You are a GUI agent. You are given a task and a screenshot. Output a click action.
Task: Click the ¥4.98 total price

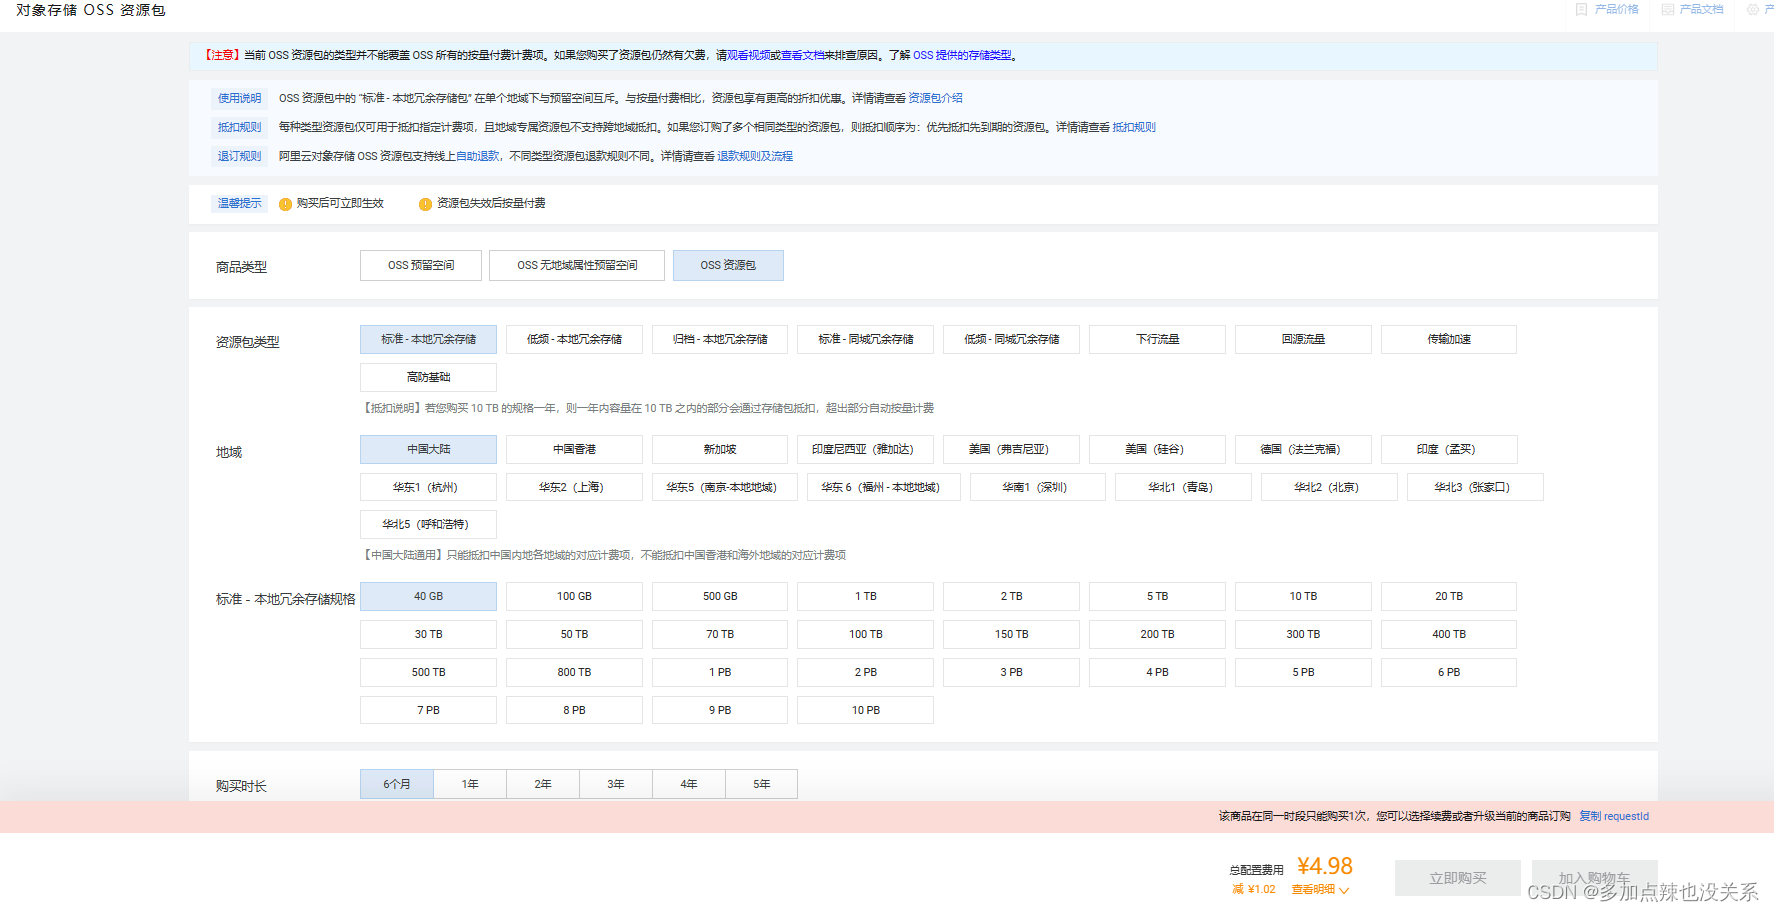point(1325,866)
